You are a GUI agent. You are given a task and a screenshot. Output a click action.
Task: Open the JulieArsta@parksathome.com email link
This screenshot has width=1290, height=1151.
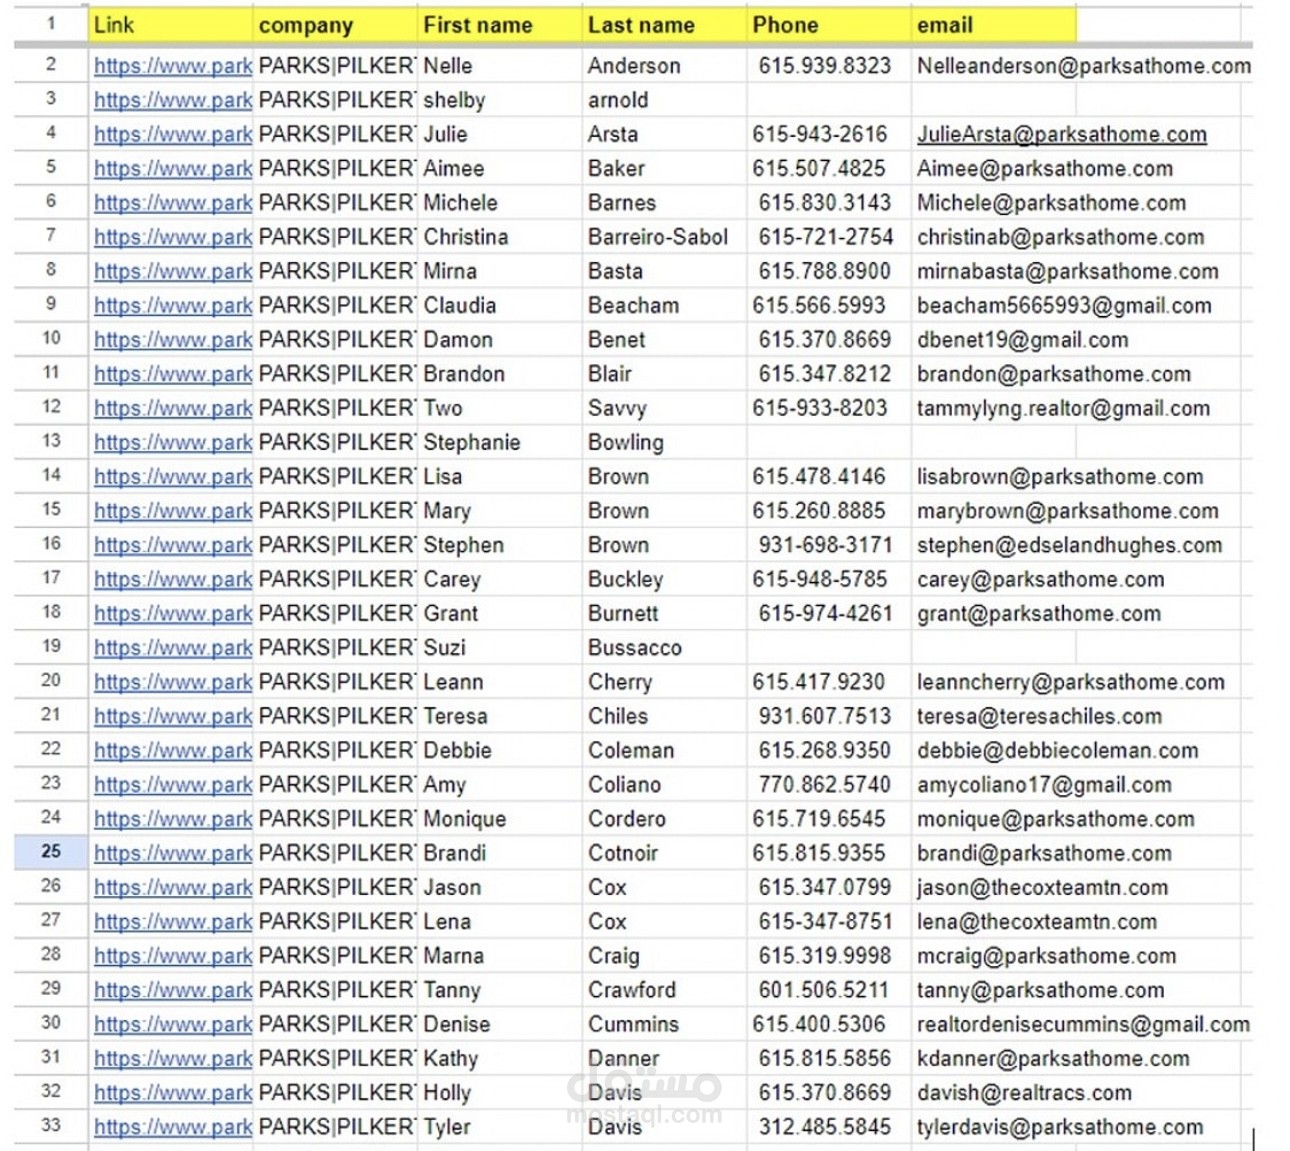point(1062,135)
